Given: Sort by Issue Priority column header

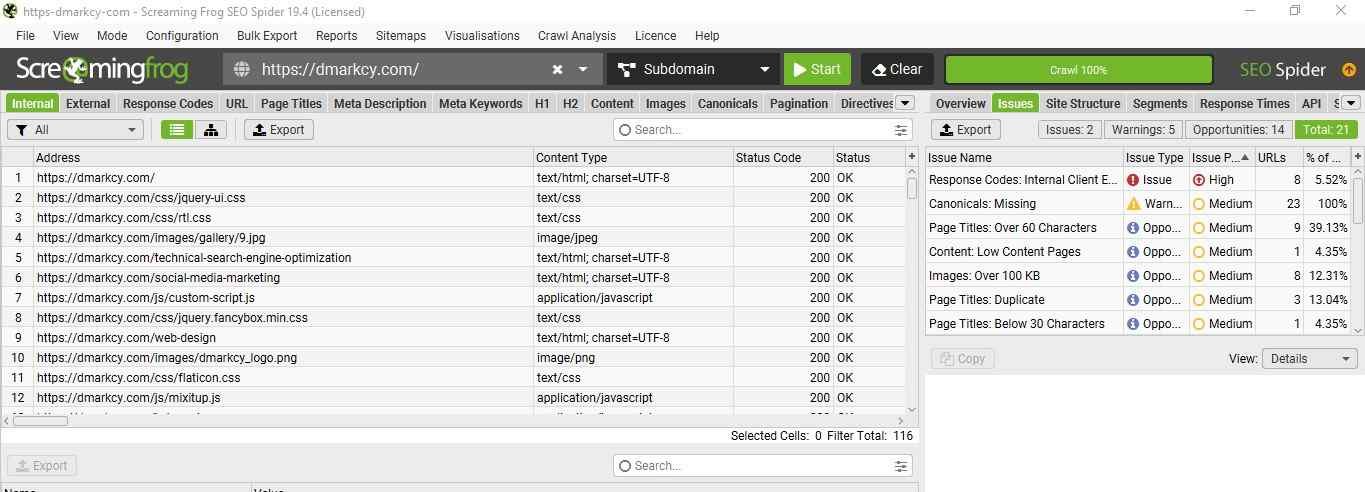Looking at the screenshot, I should [1221, 157].
